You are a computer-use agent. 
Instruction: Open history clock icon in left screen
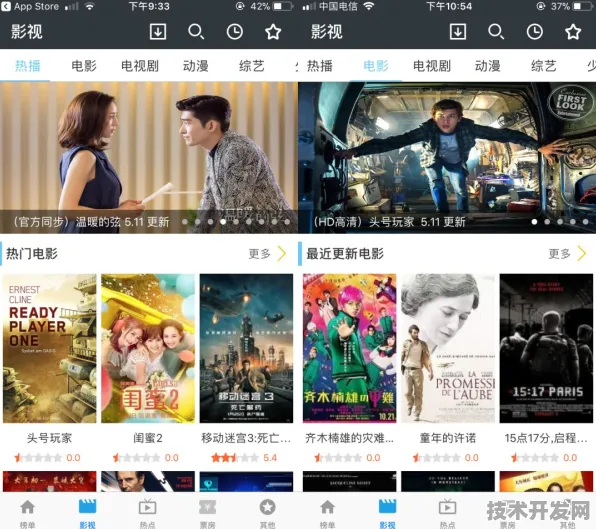pos(235,32)
